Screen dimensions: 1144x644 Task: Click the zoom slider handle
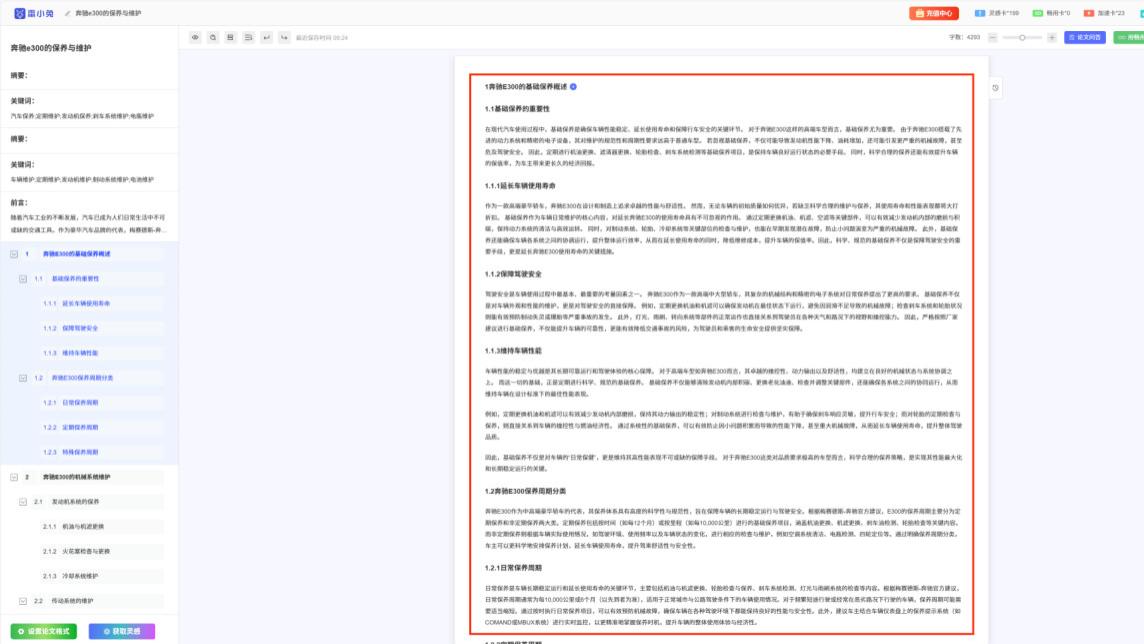[1022, 37]
